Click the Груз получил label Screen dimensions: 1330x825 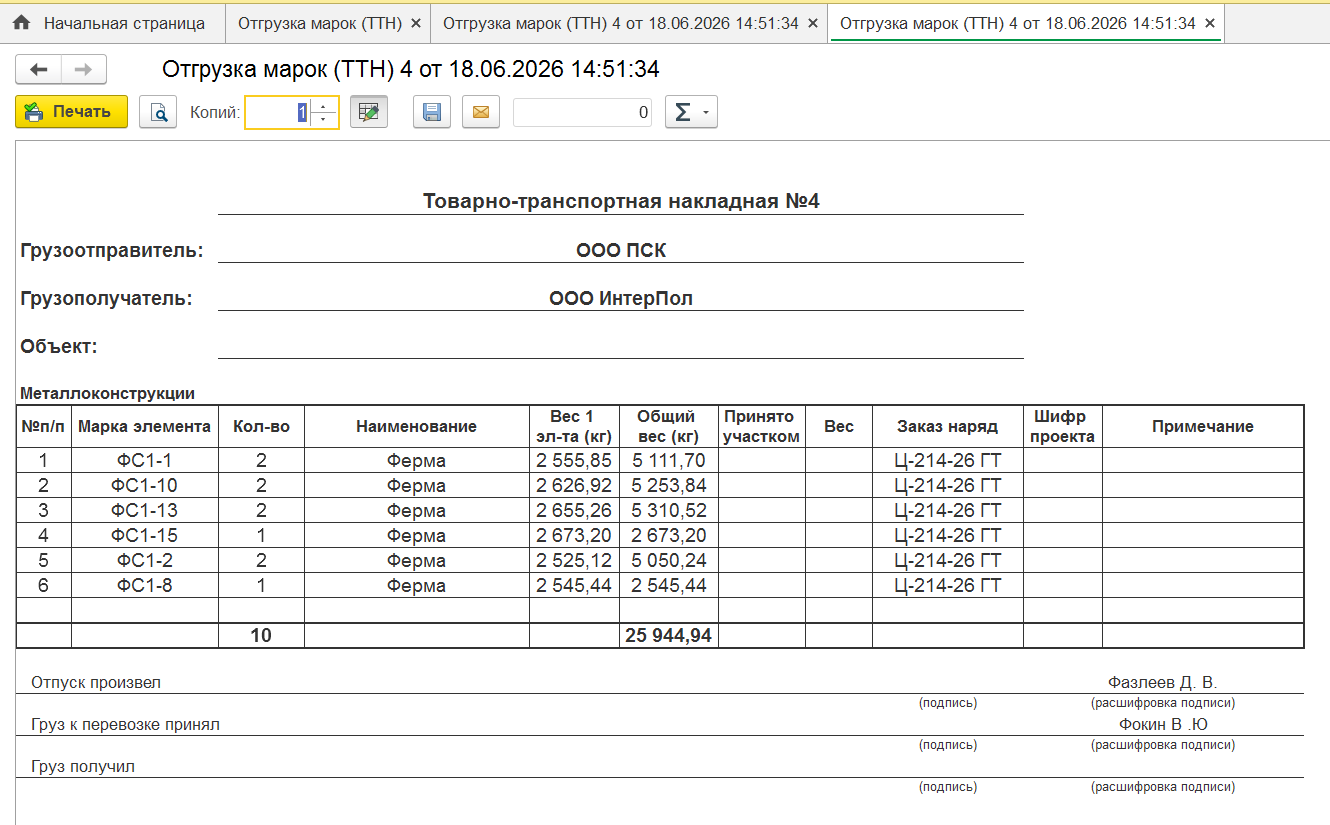click(83, 767)
